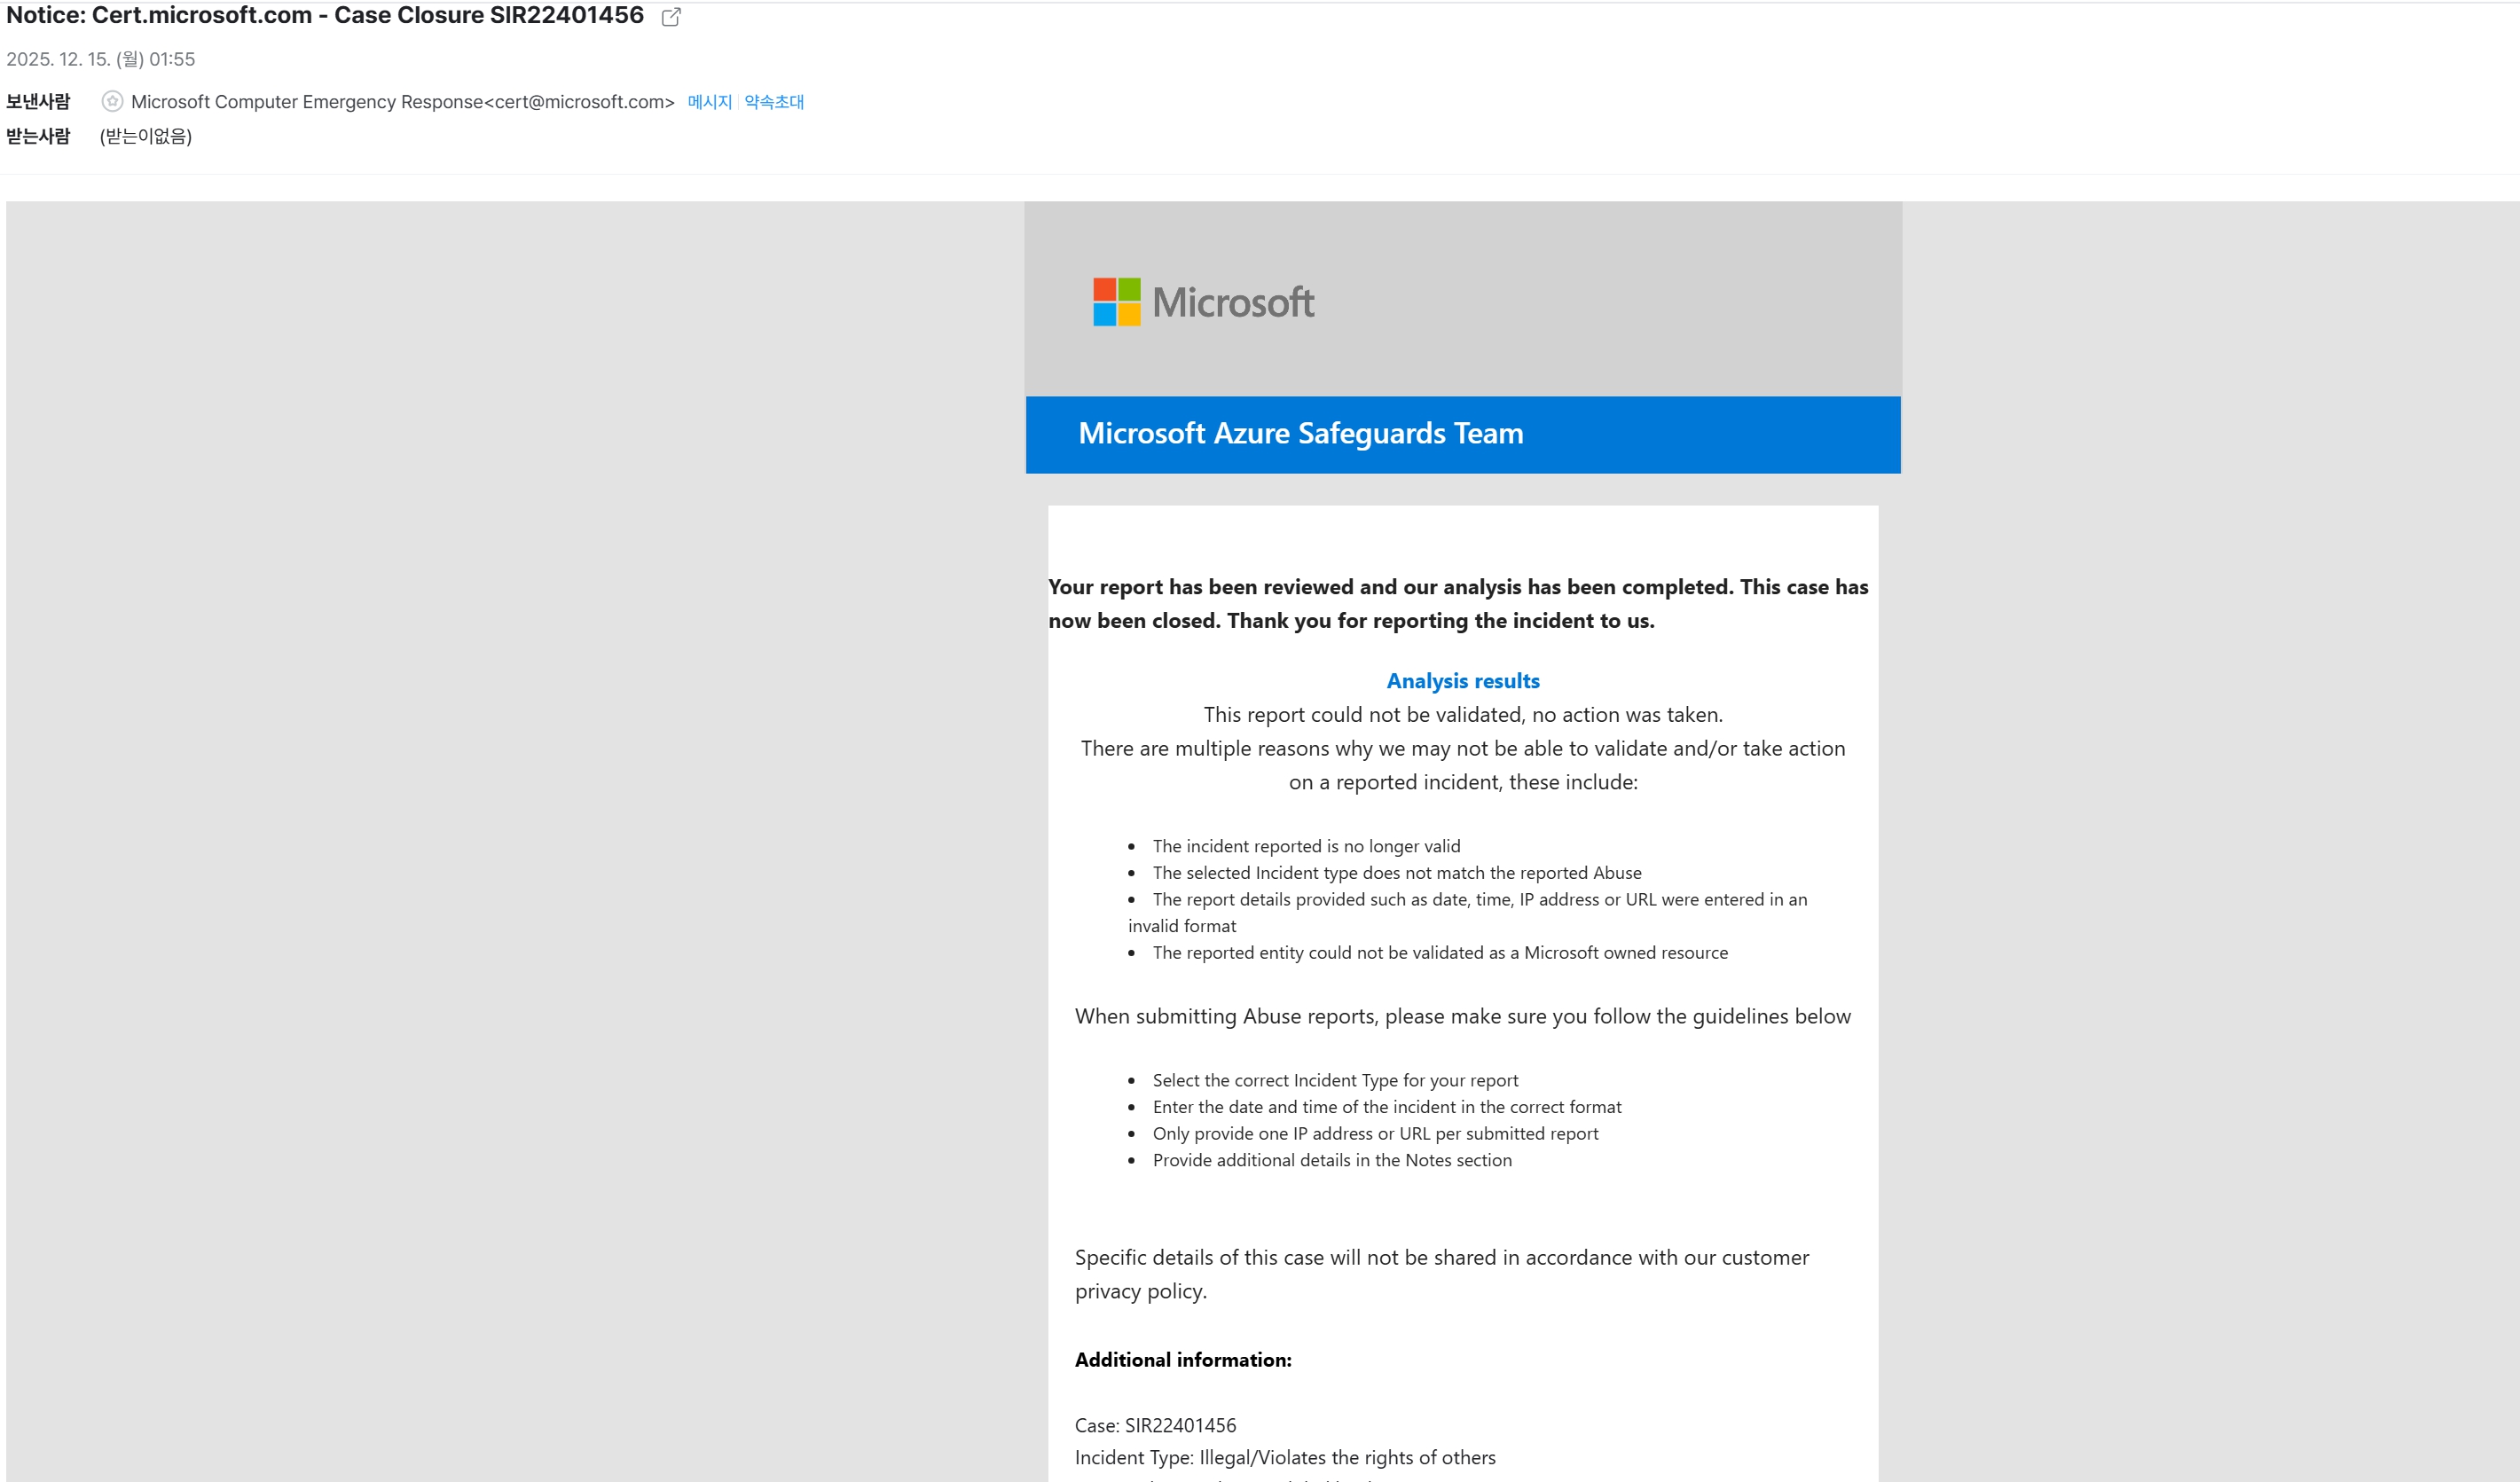
Task: Click the line 'The incident reported is no longer valid'
Action: tap(1306, 846)
